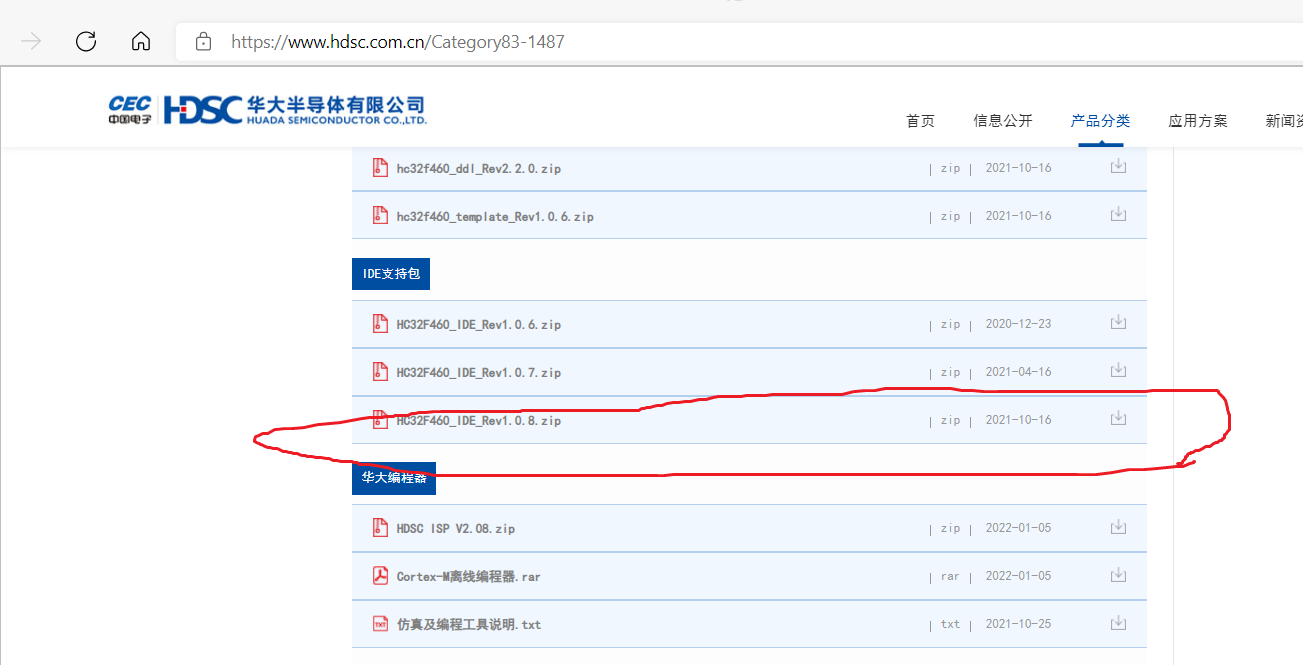The height and width of the screenshot is (665, 1303).
Task: View site security lock icon
Action: click(x=204, y=42)
